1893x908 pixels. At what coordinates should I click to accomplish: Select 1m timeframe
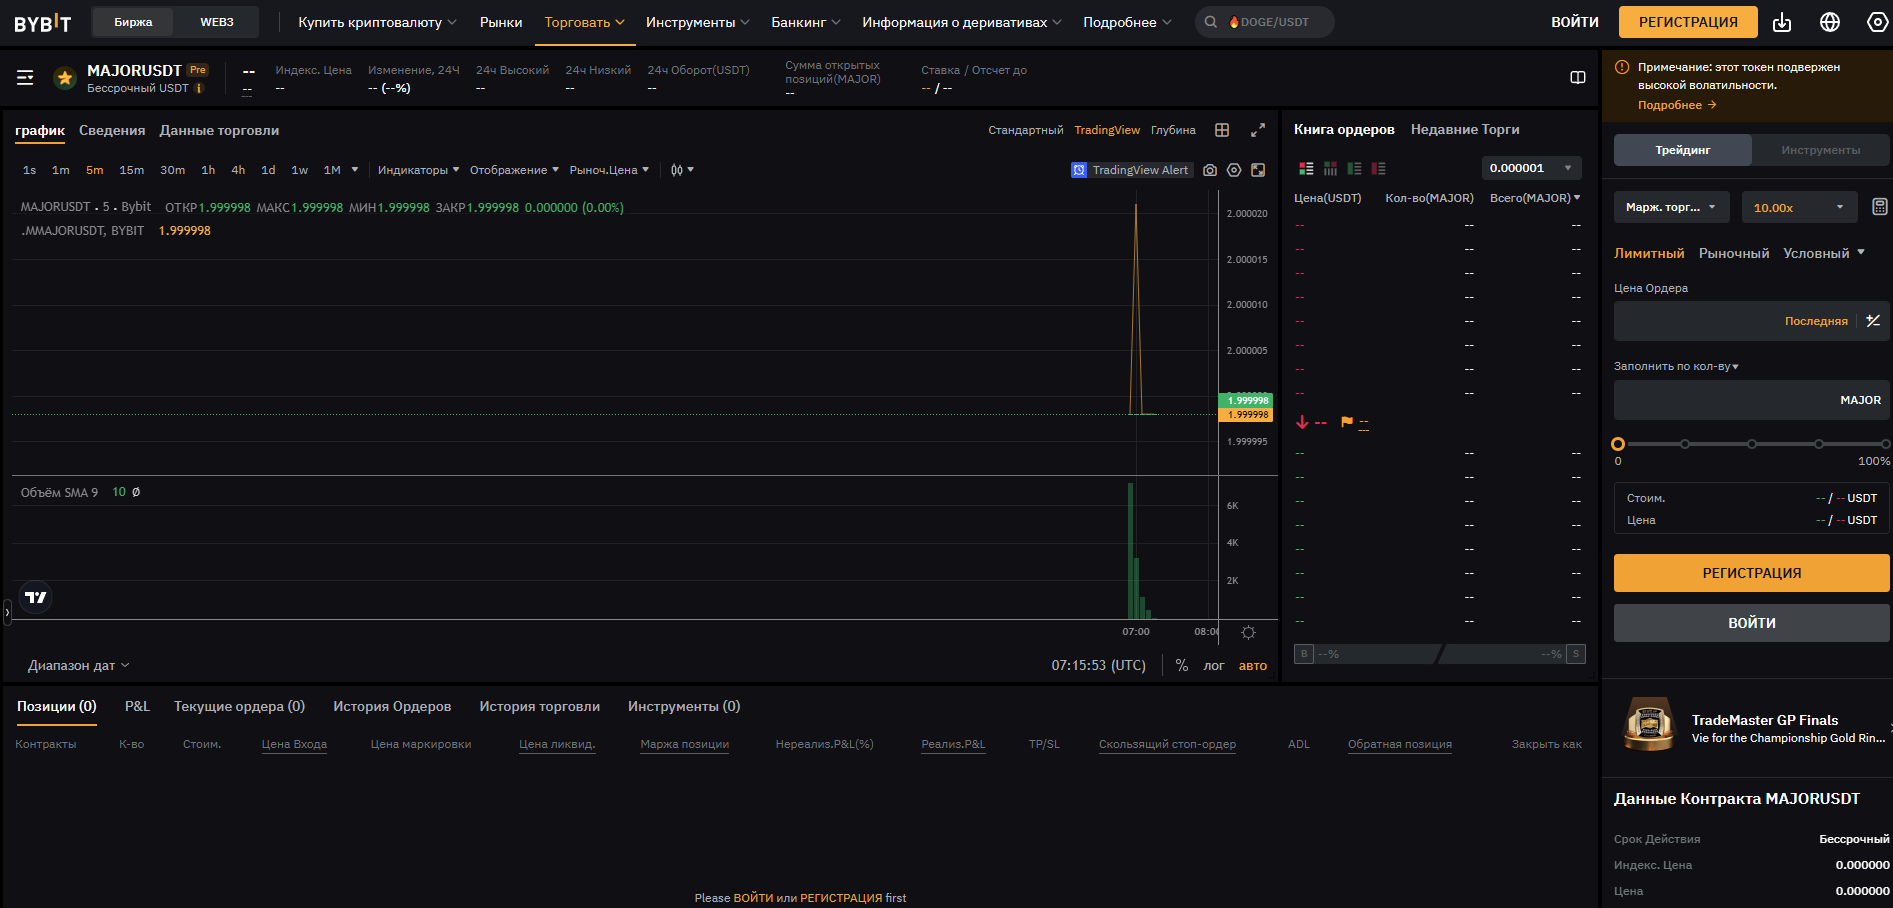[x=61, y=170]
